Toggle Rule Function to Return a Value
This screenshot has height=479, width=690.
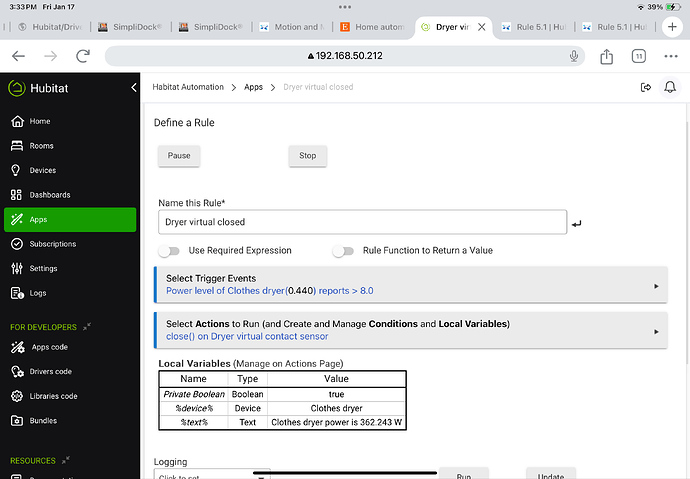pos(343,251)
